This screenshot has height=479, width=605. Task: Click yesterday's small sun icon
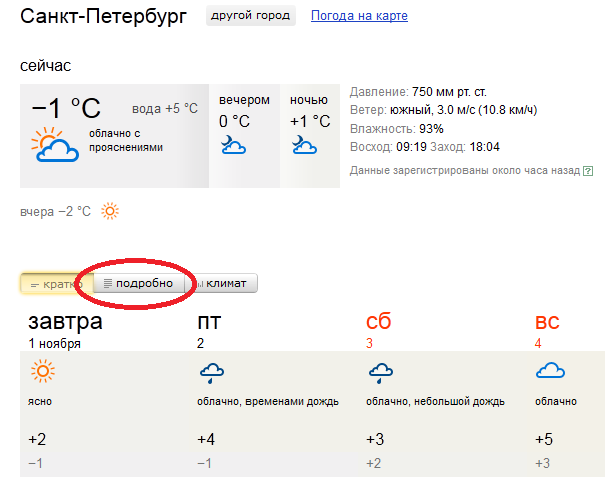pyautogui.click(x=109, y=211)
